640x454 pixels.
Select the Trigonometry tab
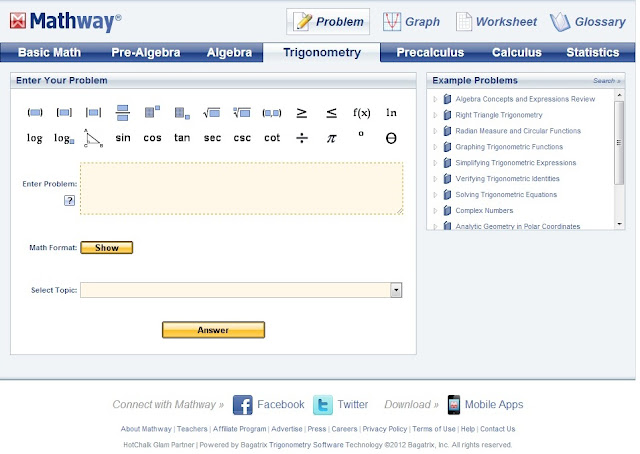tap(322, 53)
